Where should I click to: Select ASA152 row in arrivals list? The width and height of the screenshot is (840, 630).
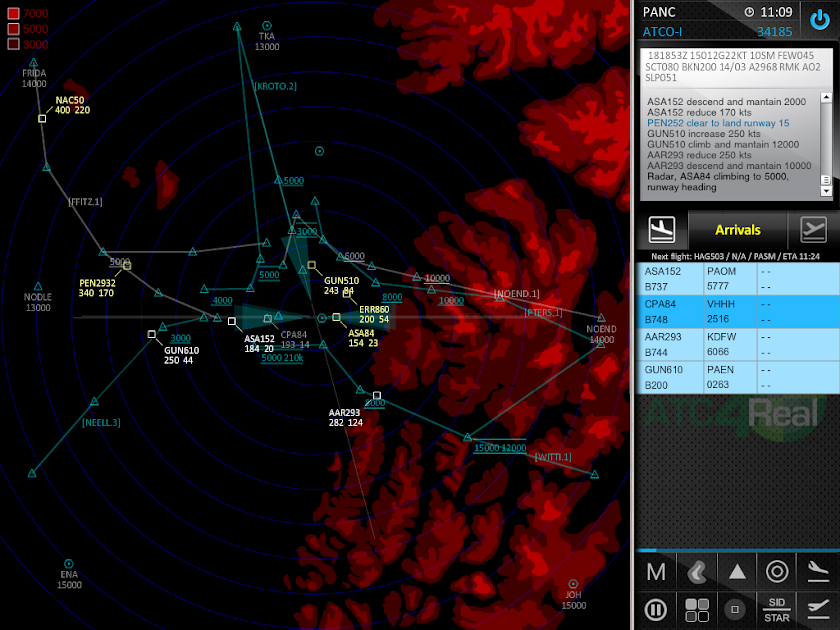click(738, 279)
